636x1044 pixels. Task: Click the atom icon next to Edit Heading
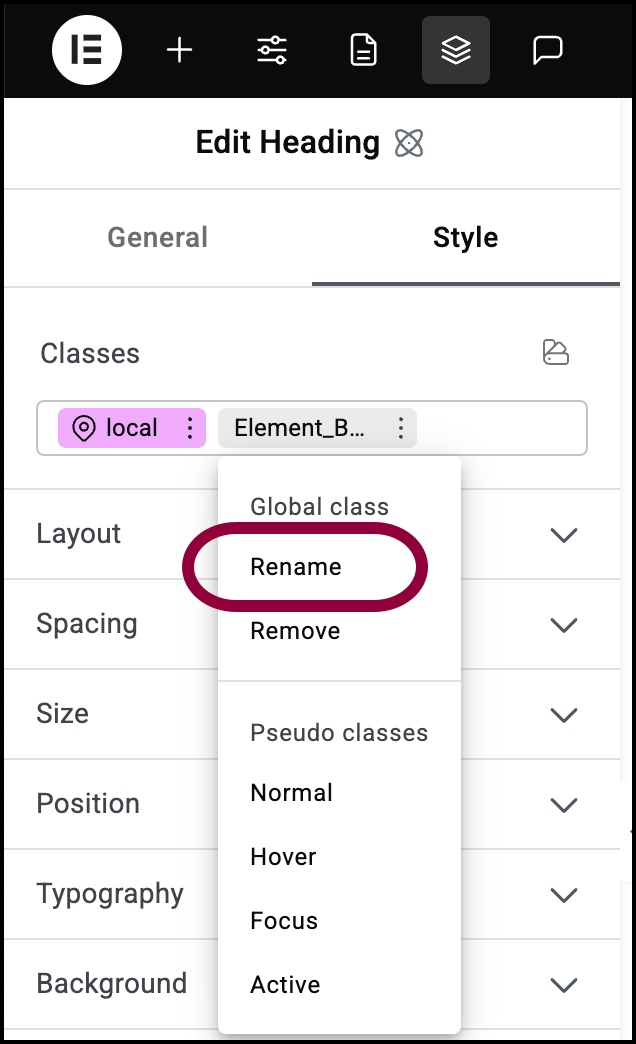point(409,142)
